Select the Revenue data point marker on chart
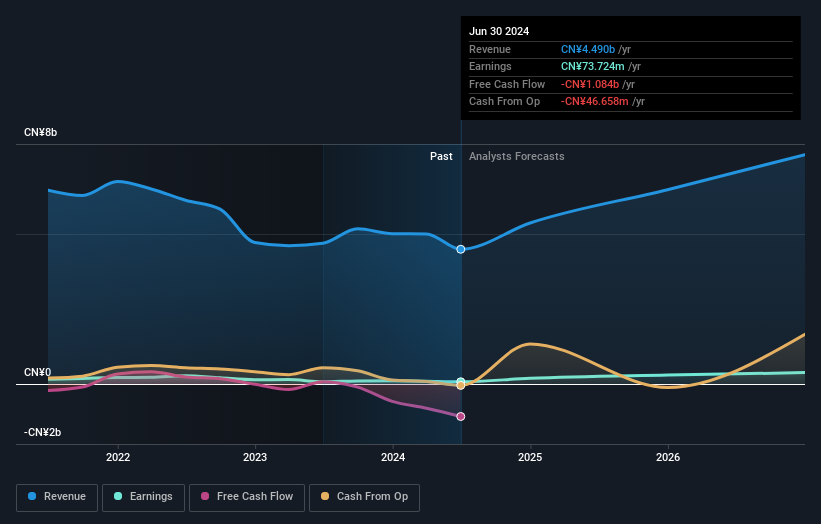821x524 pixels. (461, 249)
